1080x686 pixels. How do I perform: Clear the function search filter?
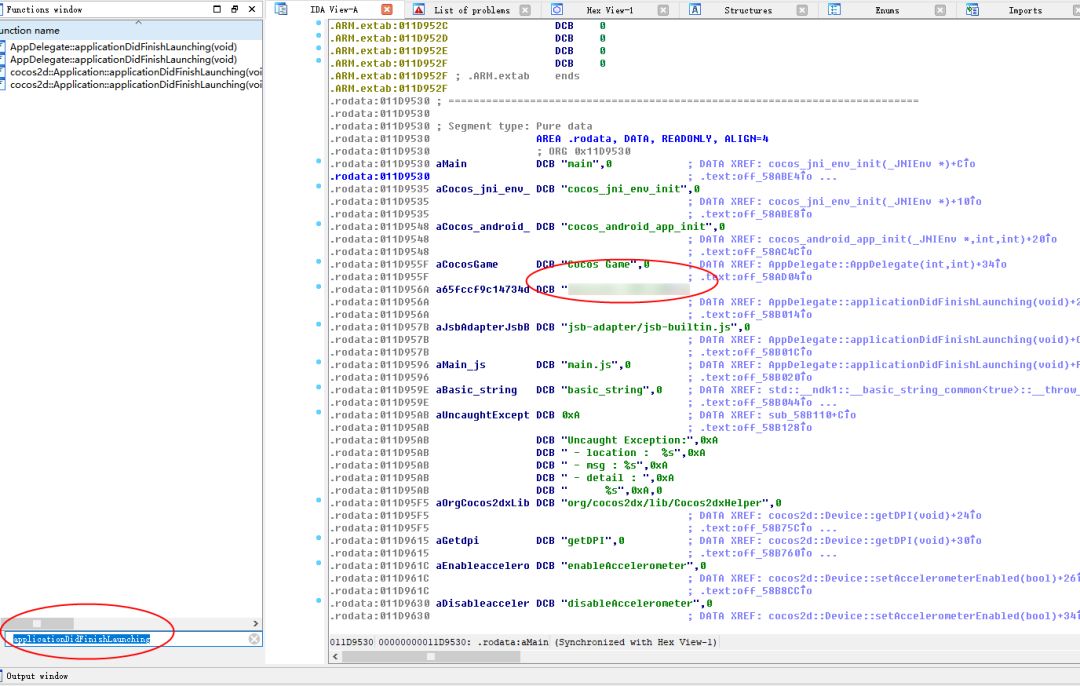[254, 639]
